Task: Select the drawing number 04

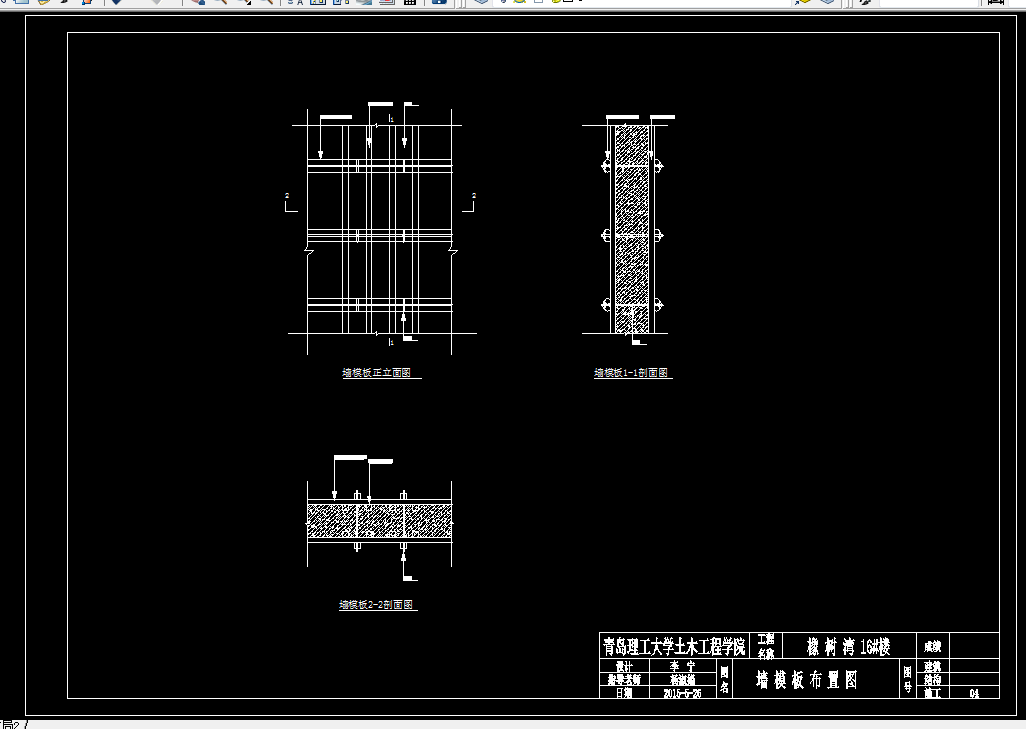Action: tap(974, 693)
